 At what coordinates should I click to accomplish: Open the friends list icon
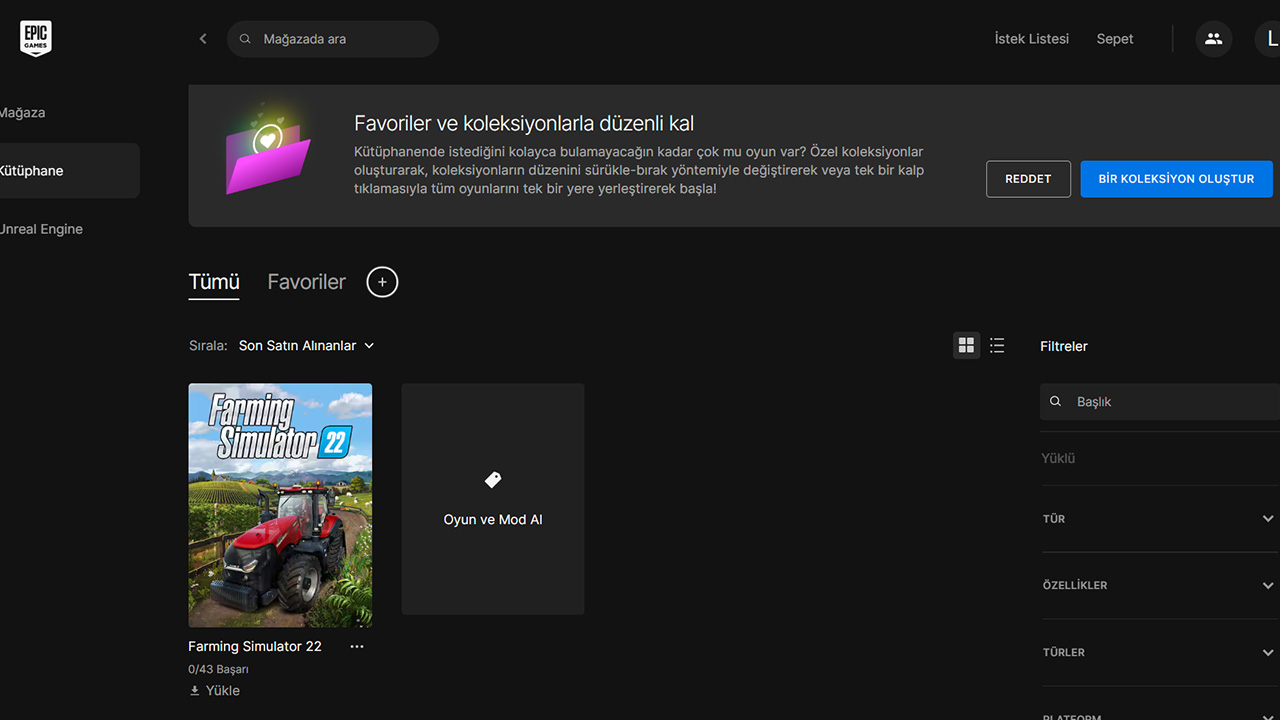click(1213, 39)
